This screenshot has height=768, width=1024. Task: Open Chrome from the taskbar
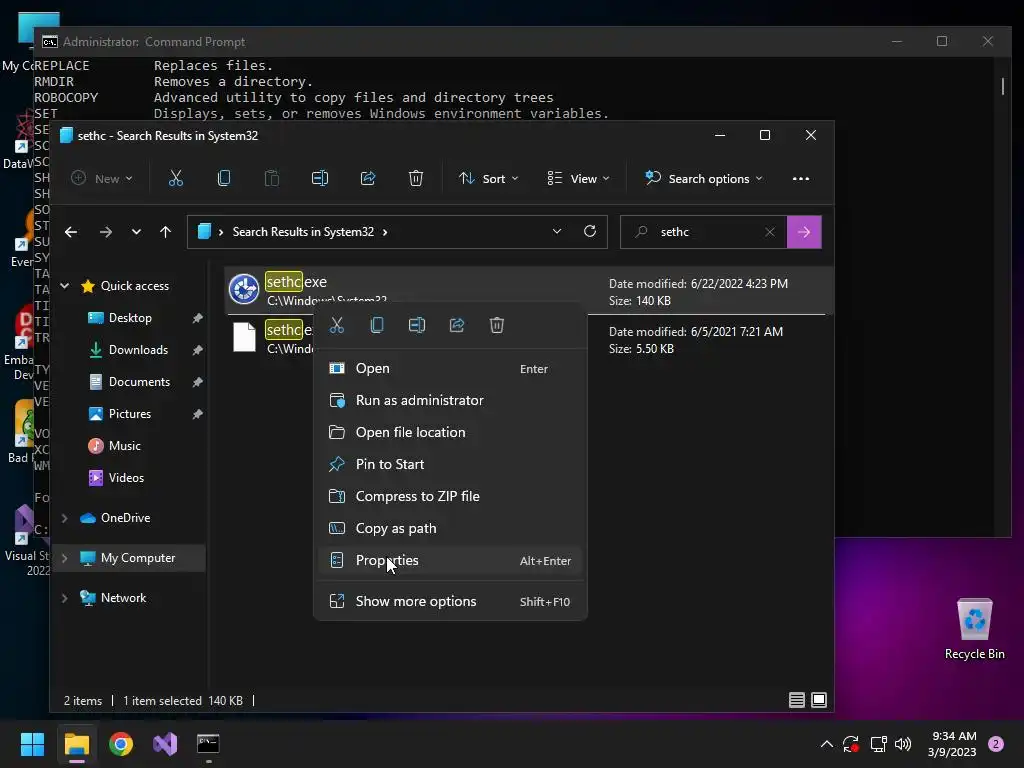[x=121, y=744]
